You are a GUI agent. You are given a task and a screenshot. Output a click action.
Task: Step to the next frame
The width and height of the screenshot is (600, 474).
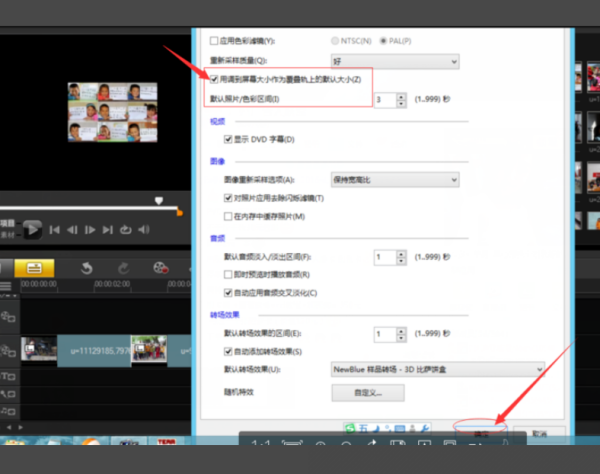90,230
